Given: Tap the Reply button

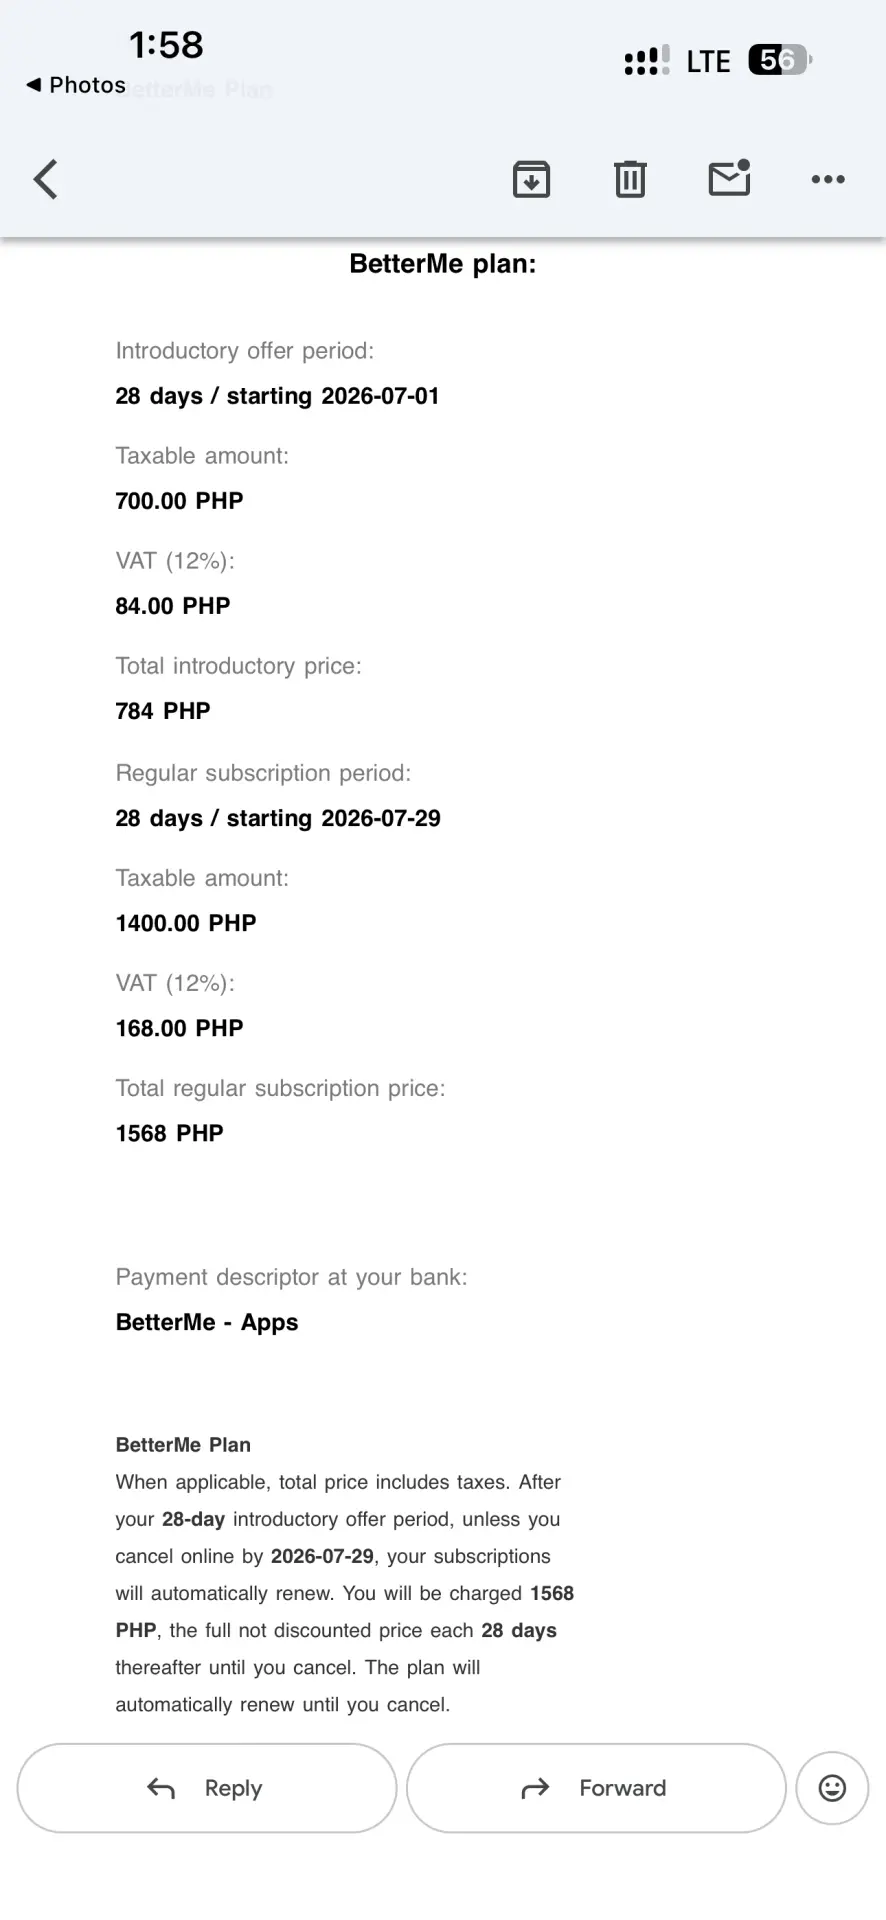Looking at the screenshot, I should coord(207,1788).
